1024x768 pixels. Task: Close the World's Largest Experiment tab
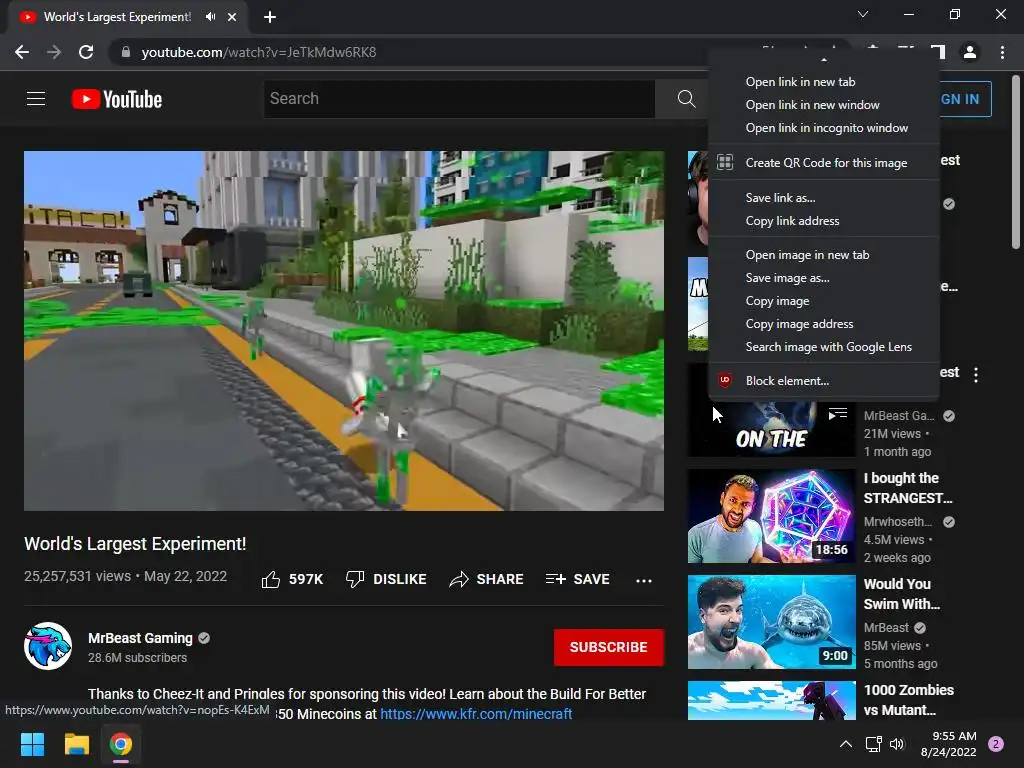point(232,17)
